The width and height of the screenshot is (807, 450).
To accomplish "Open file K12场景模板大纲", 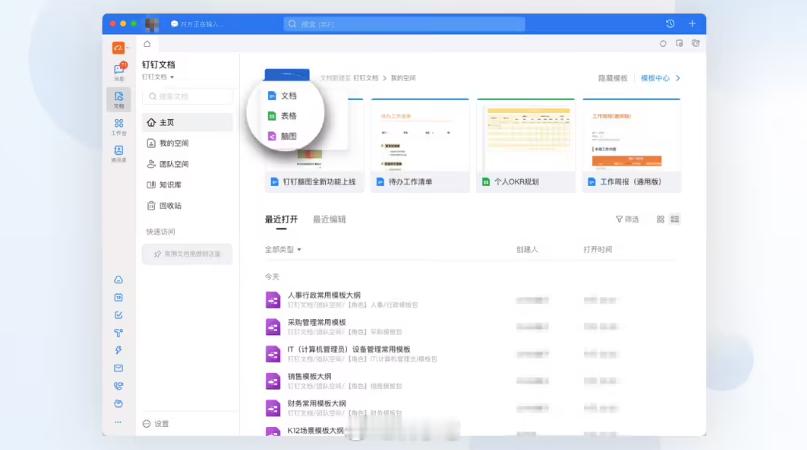I will pos(315,430).
